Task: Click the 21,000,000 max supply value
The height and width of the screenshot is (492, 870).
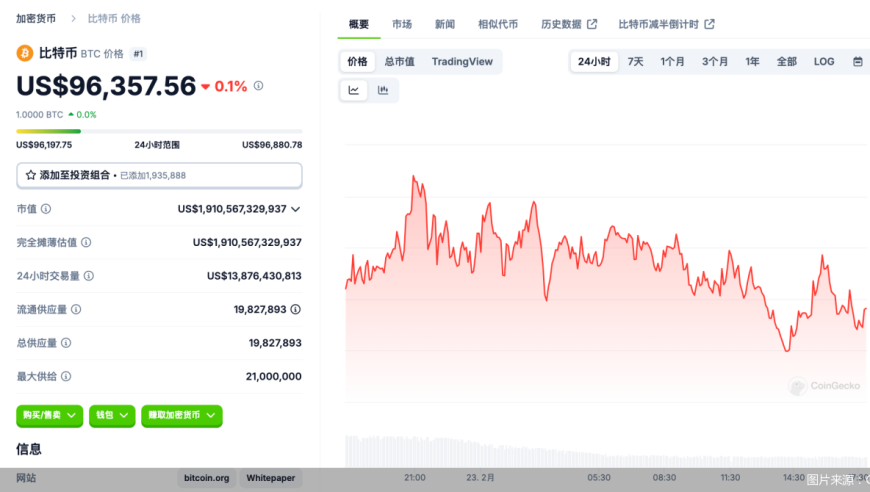Action: [274, 376]
